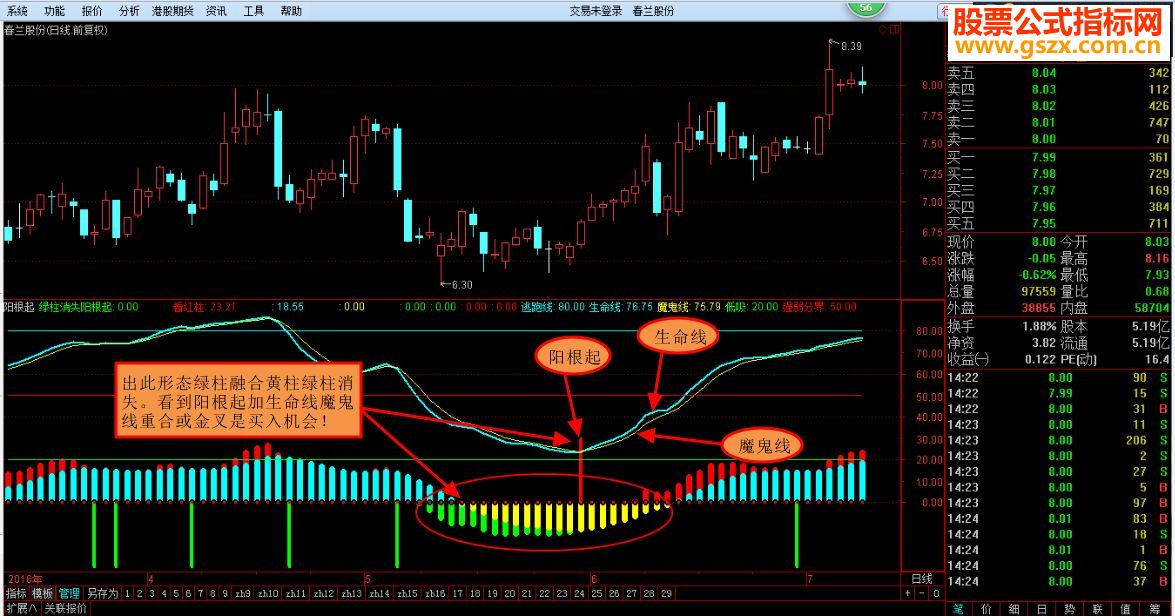This screenshot has height=616, width=1175.
Task: Click the plus zoom button under 日线
Action: [908, 593]
